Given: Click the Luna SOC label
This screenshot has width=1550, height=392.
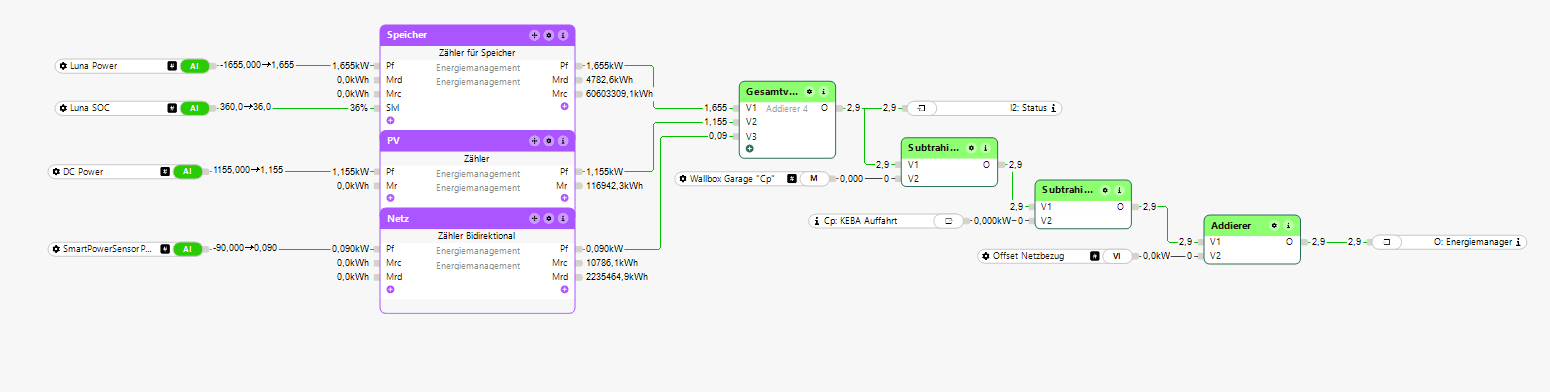Looking at the screenshot, I should 90,107.
